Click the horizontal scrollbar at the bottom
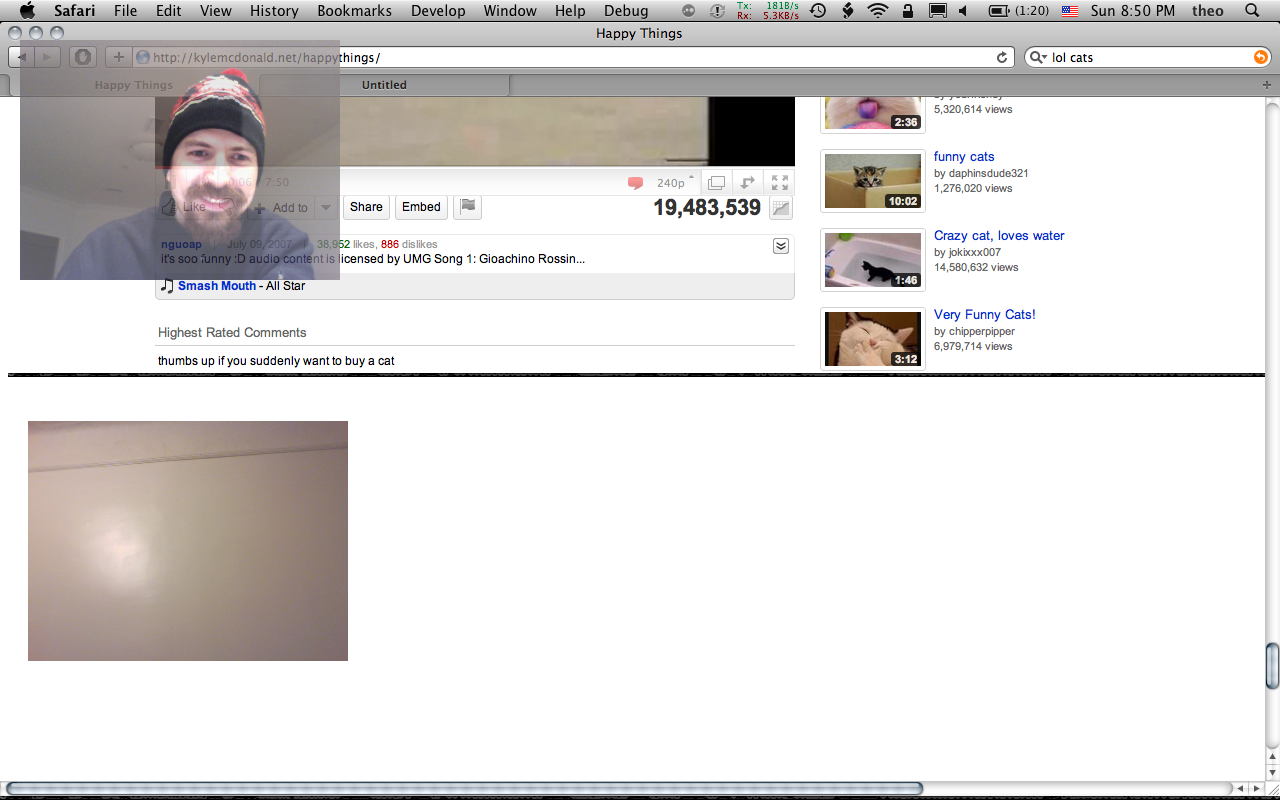The image size is (1280, 800). tap(465, 788)
